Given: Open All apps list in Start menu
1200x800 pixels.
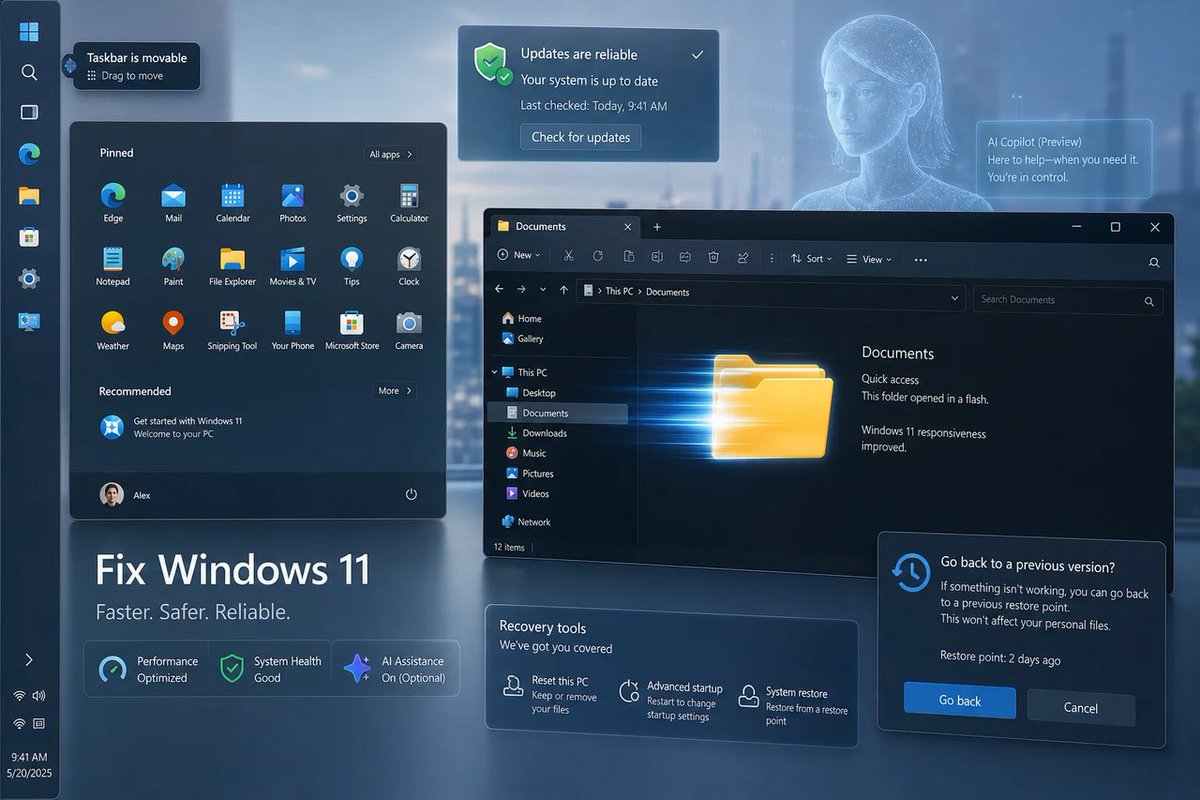Looking at the screenshot, I should (390, 154).
